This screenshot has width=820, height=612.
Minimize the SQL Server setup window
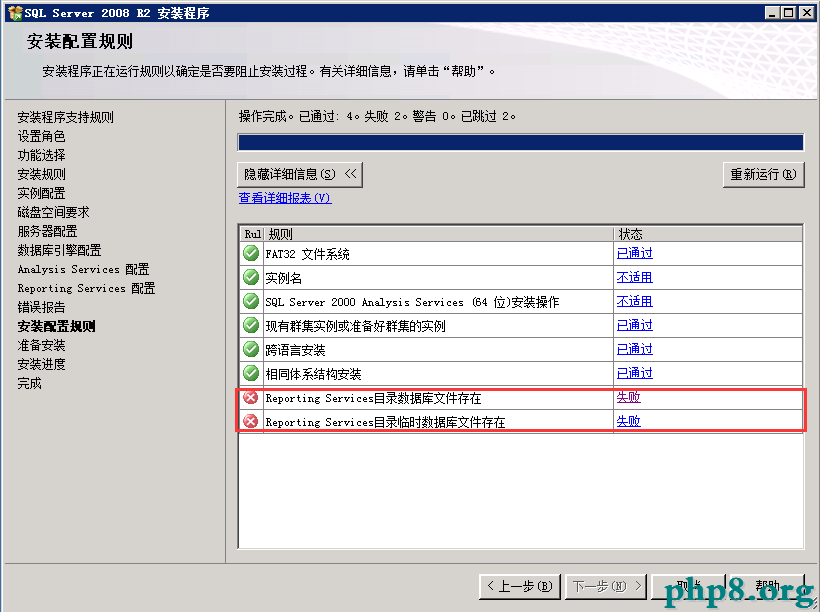772,13
